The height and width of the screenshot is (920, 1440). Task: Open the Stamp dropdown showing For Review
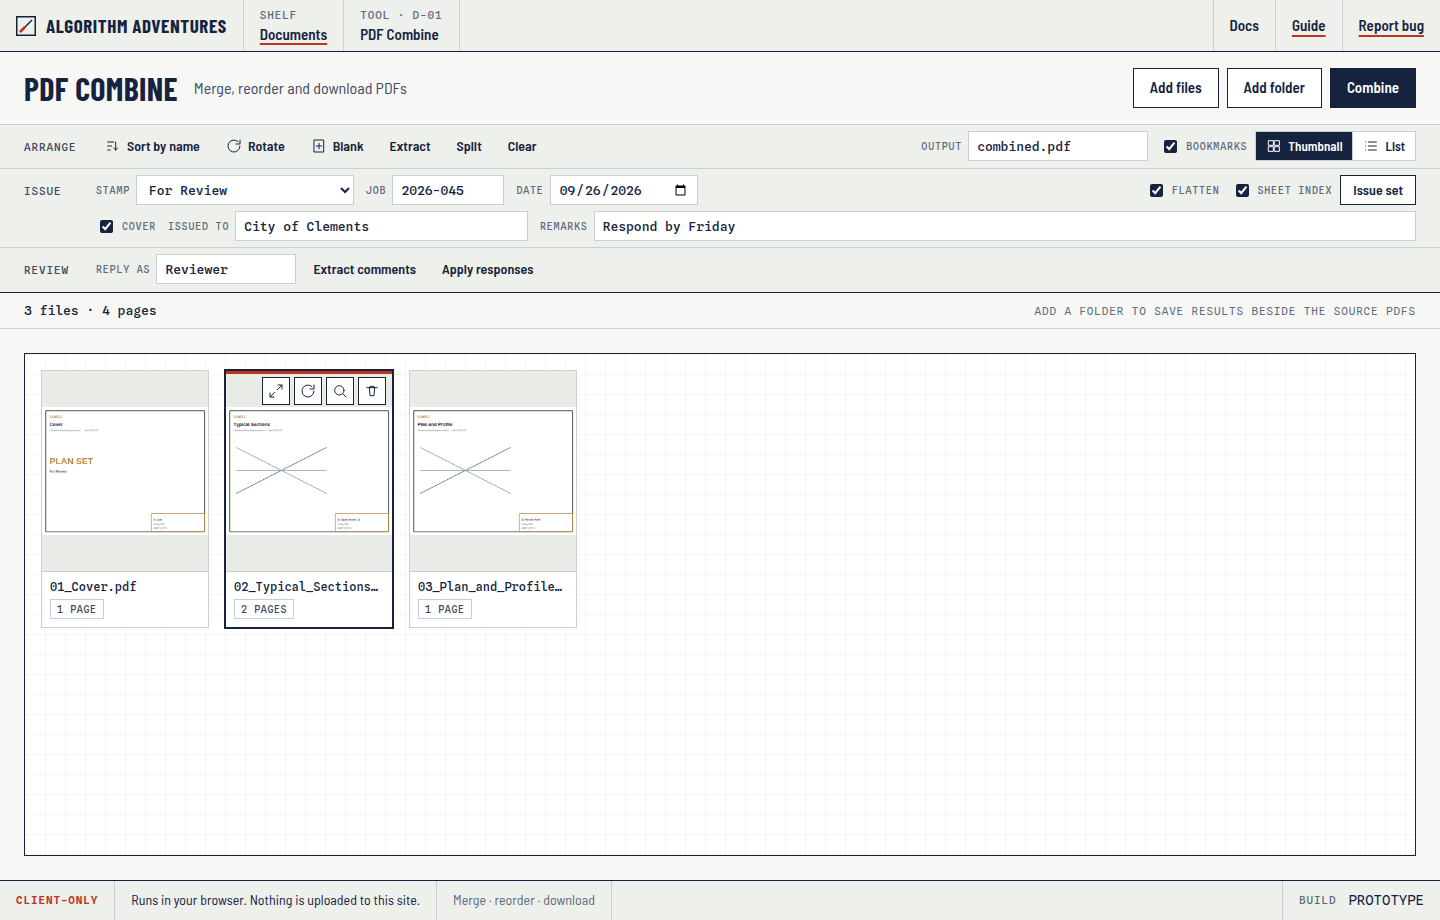pos(245,190)
